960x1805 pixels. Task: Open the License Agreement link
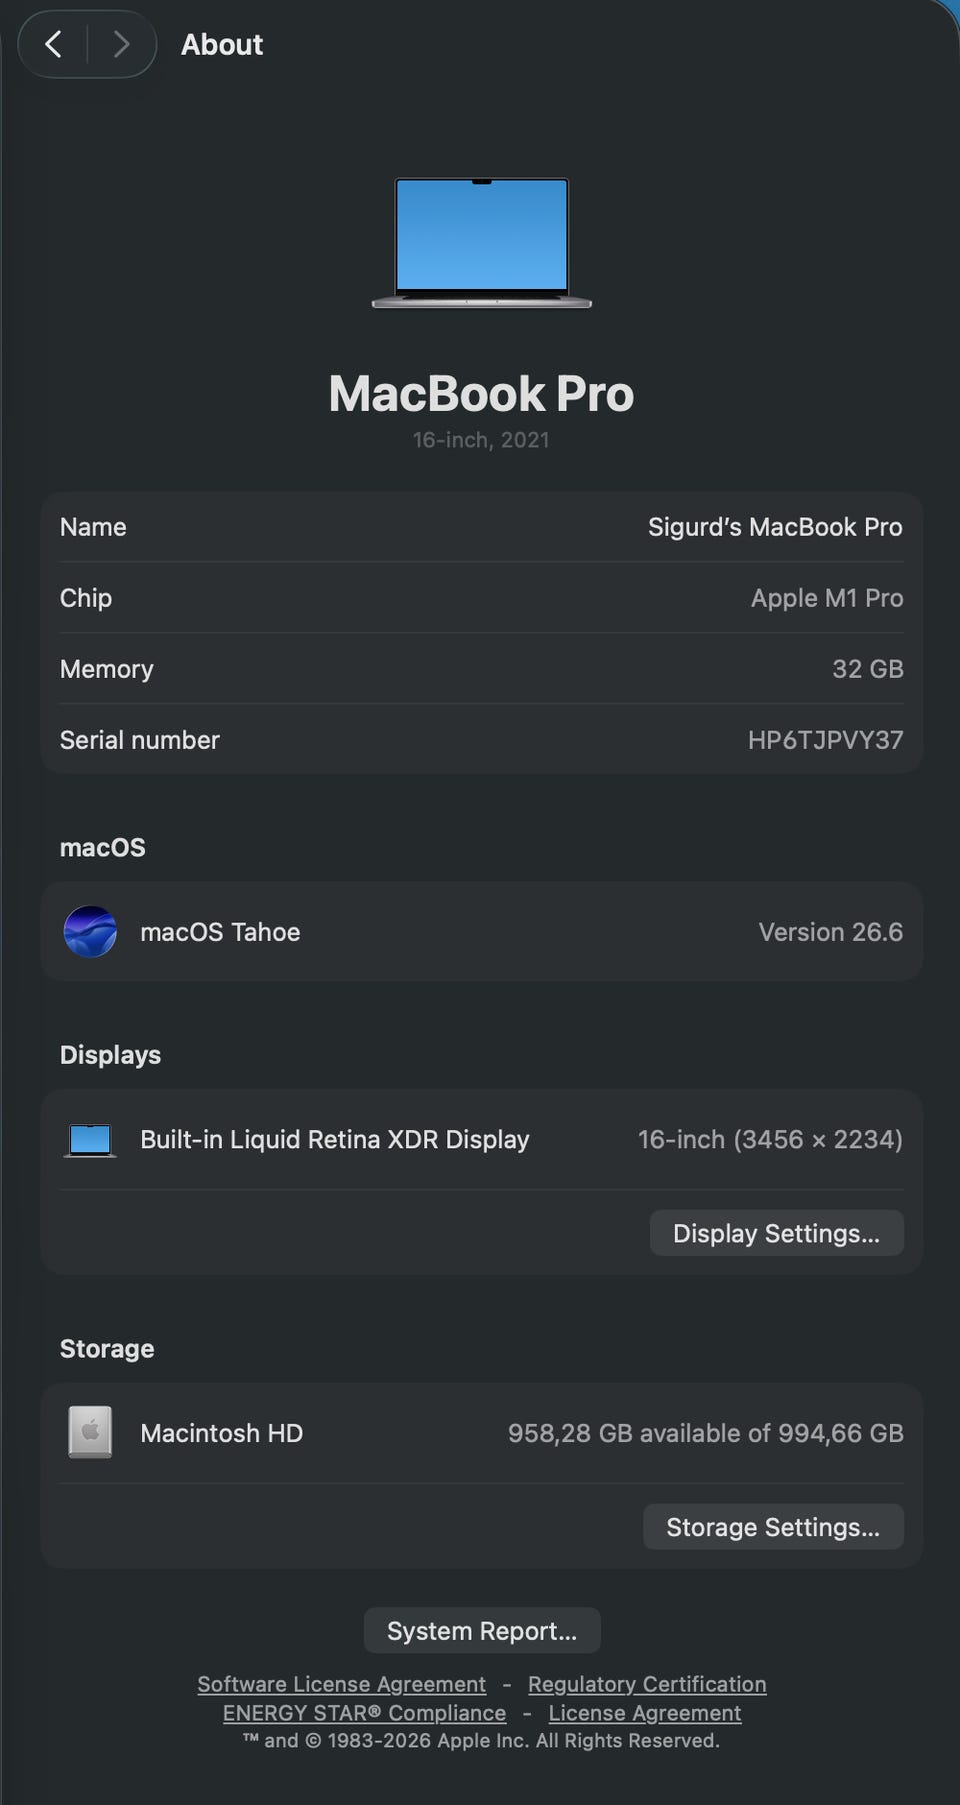[x=645, y=1713]
